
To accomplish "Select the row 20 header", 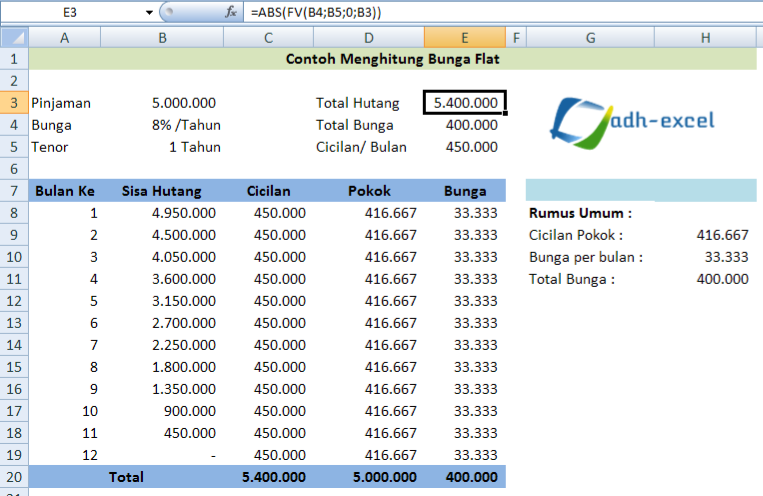I will [14, 477].
